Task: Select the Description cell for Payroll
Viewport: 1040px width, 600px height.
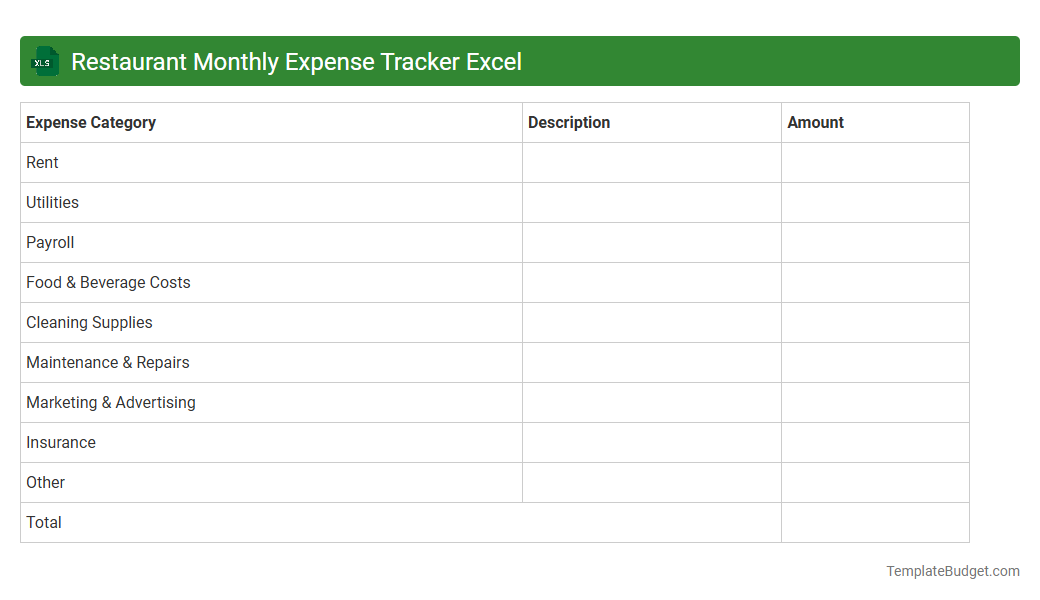Action: click(x=650, y=242)
